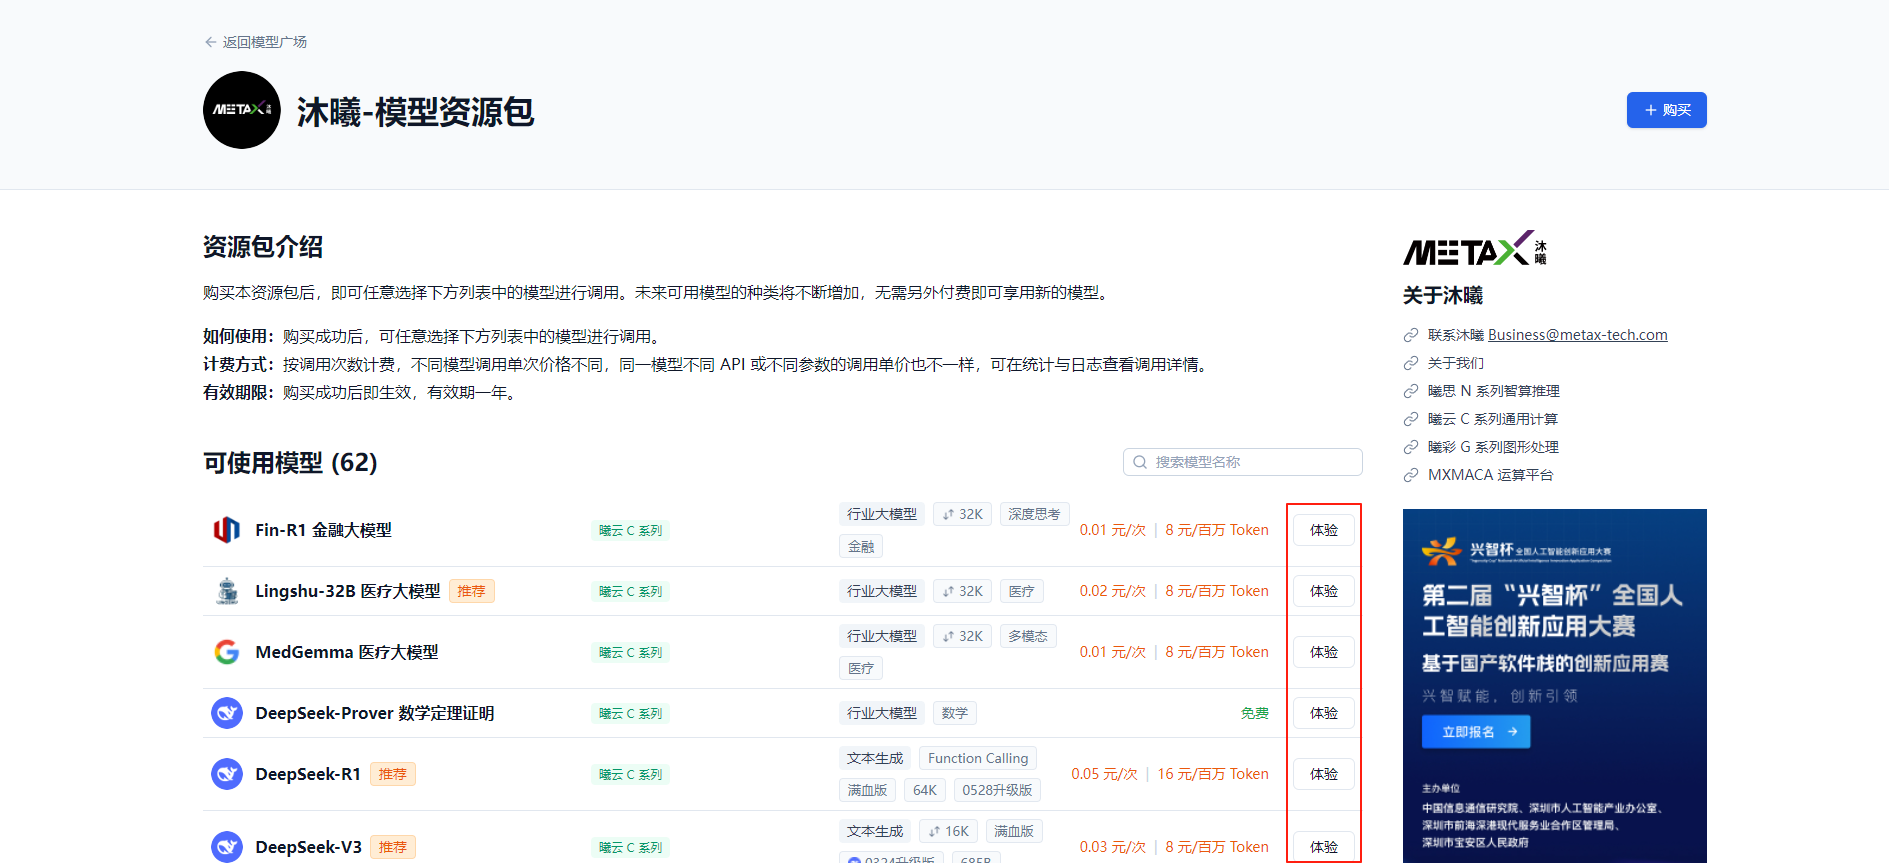Click link icon beside MXMACA 运算平台
Image resolution: width=1889 pixels, height=863 pixels.
click(x=1411, y=475)
